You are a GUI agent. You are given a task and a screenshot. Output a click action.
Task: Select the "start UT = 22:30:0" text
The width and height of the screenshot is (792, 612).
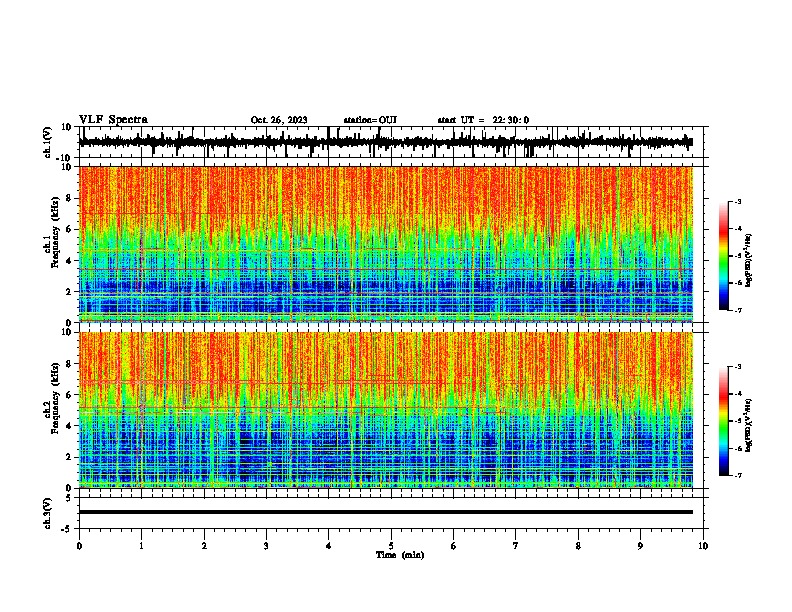[x=483, y=120]
